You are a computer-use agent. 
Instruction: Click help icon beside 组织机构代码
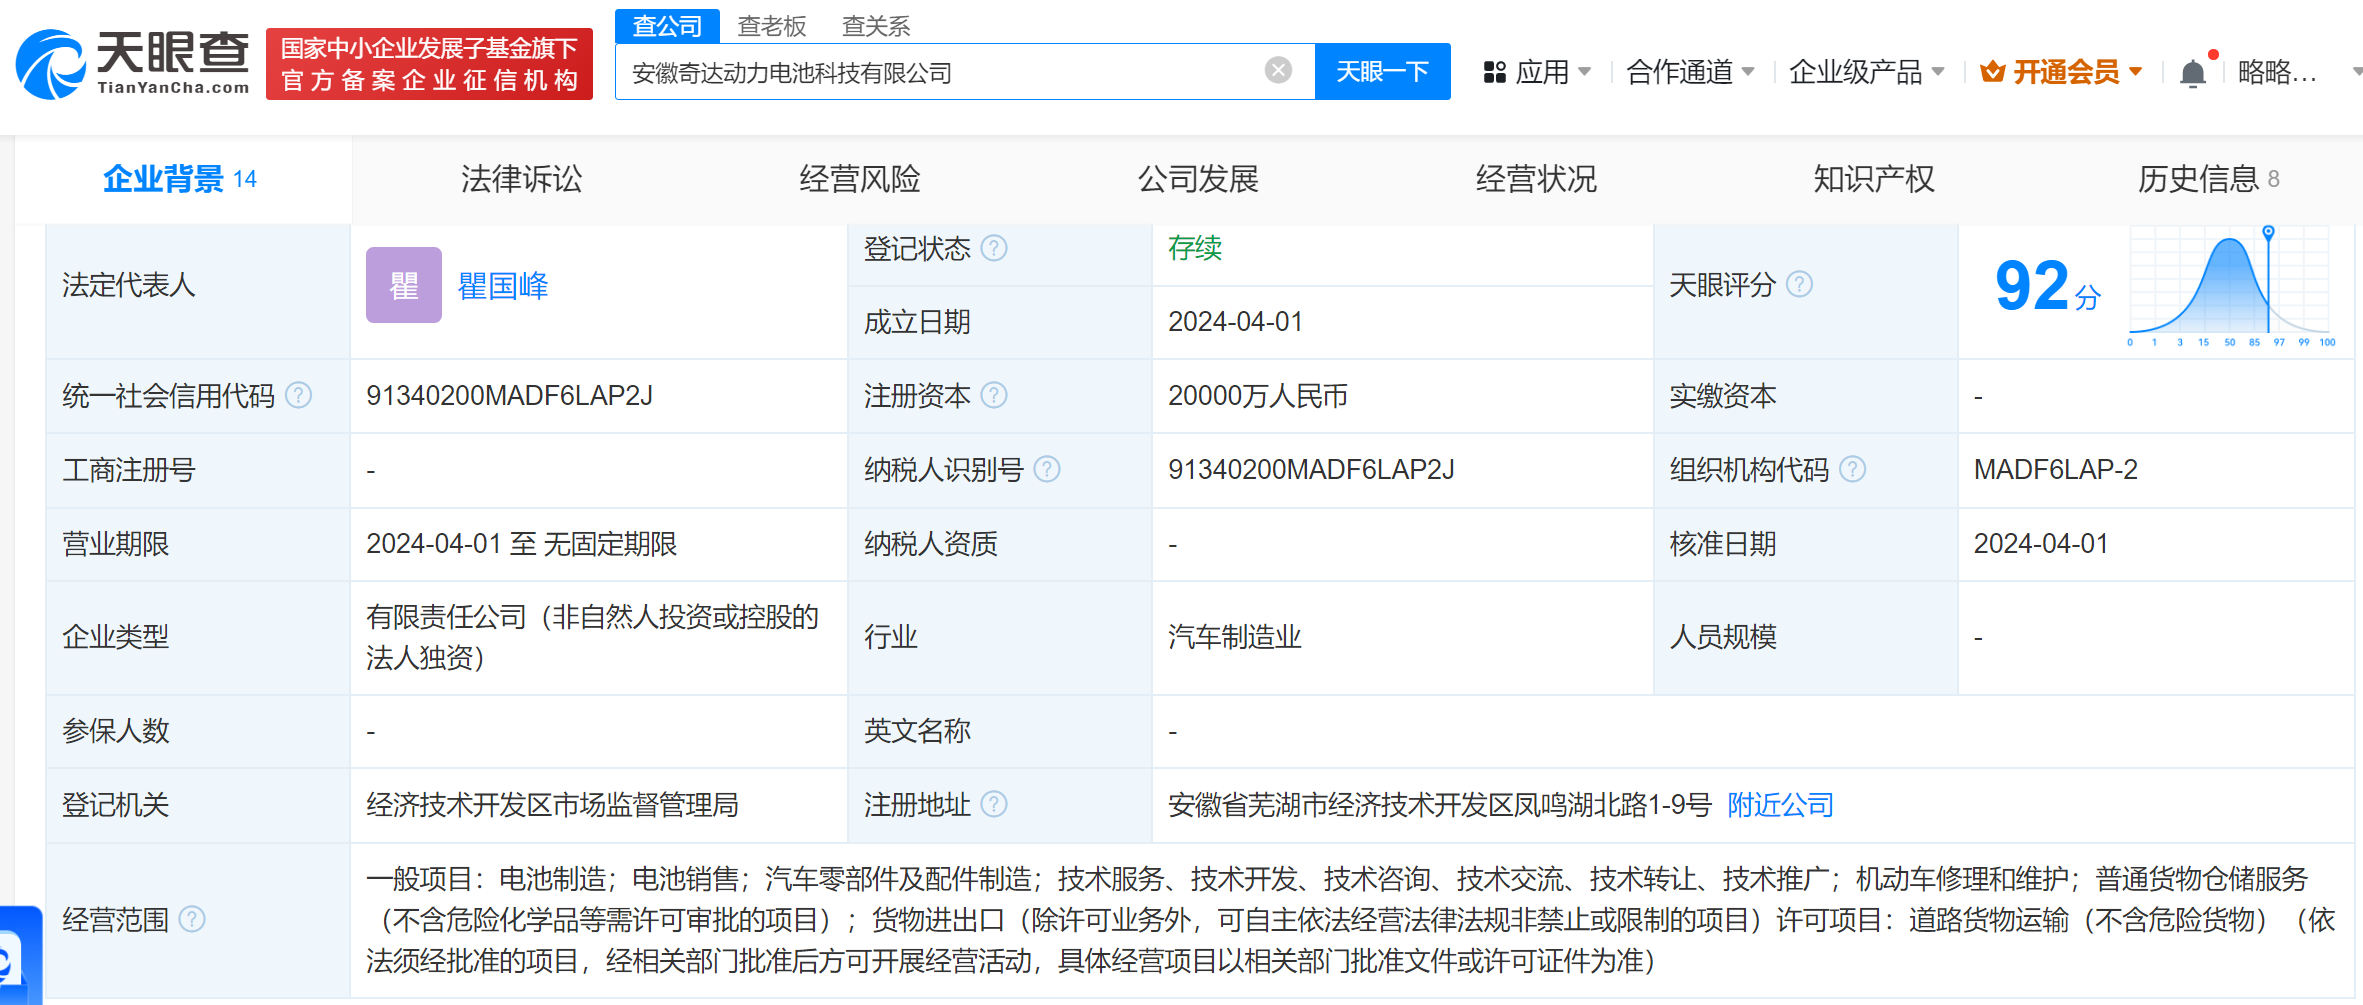click(x=1852, y=469)
